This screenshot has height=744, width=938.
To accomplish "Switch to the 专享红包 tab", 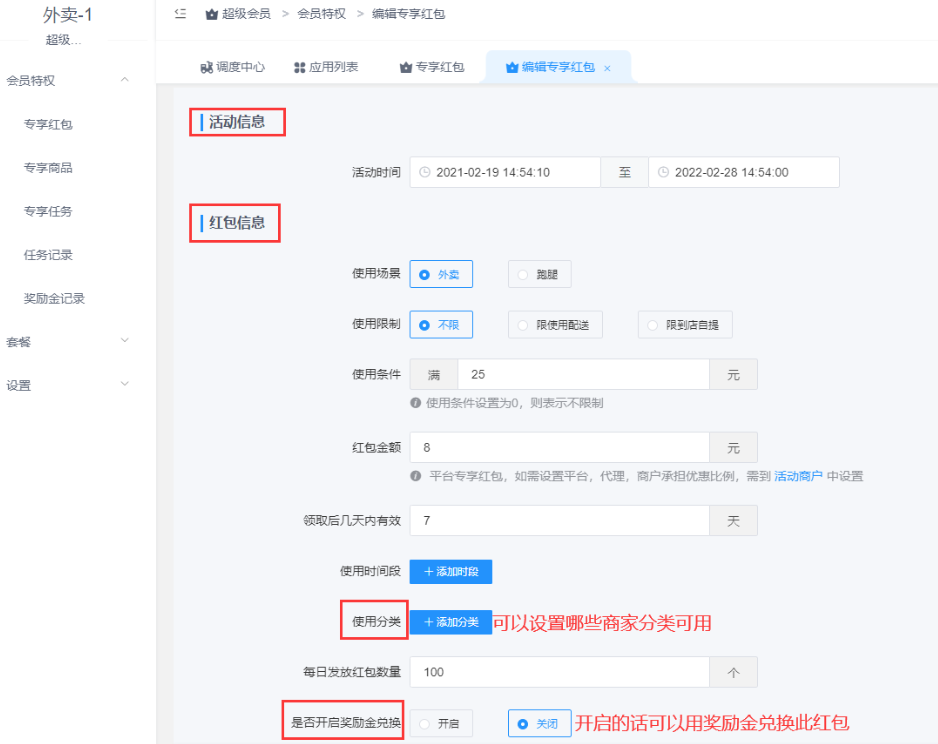I will [x=432, y=67].
